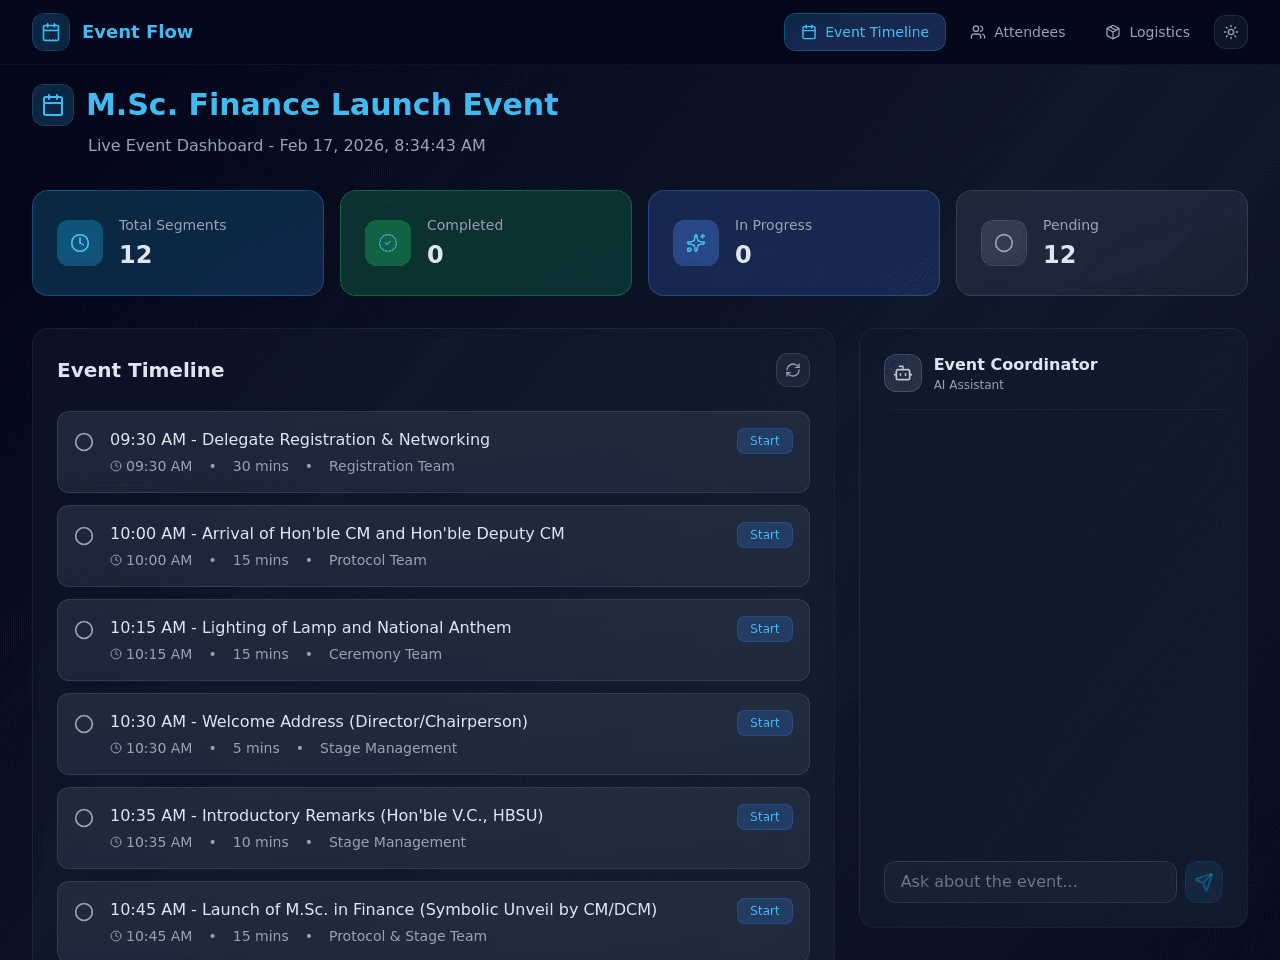Click '10:15 AM - Lighting of Lamp and National Anthem'

[310, 628]
